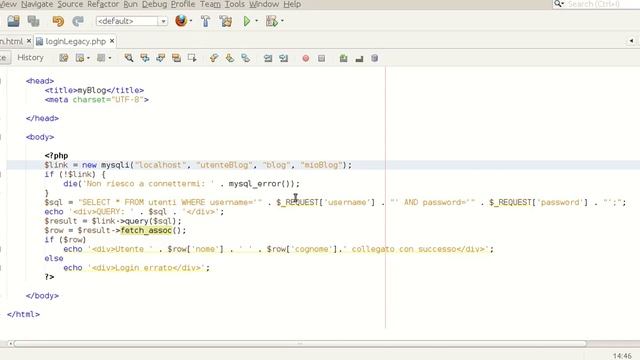Click the Find Previous Occurrence icon
The width and height of the screenshot is (640, 360).
click(144, 58)
